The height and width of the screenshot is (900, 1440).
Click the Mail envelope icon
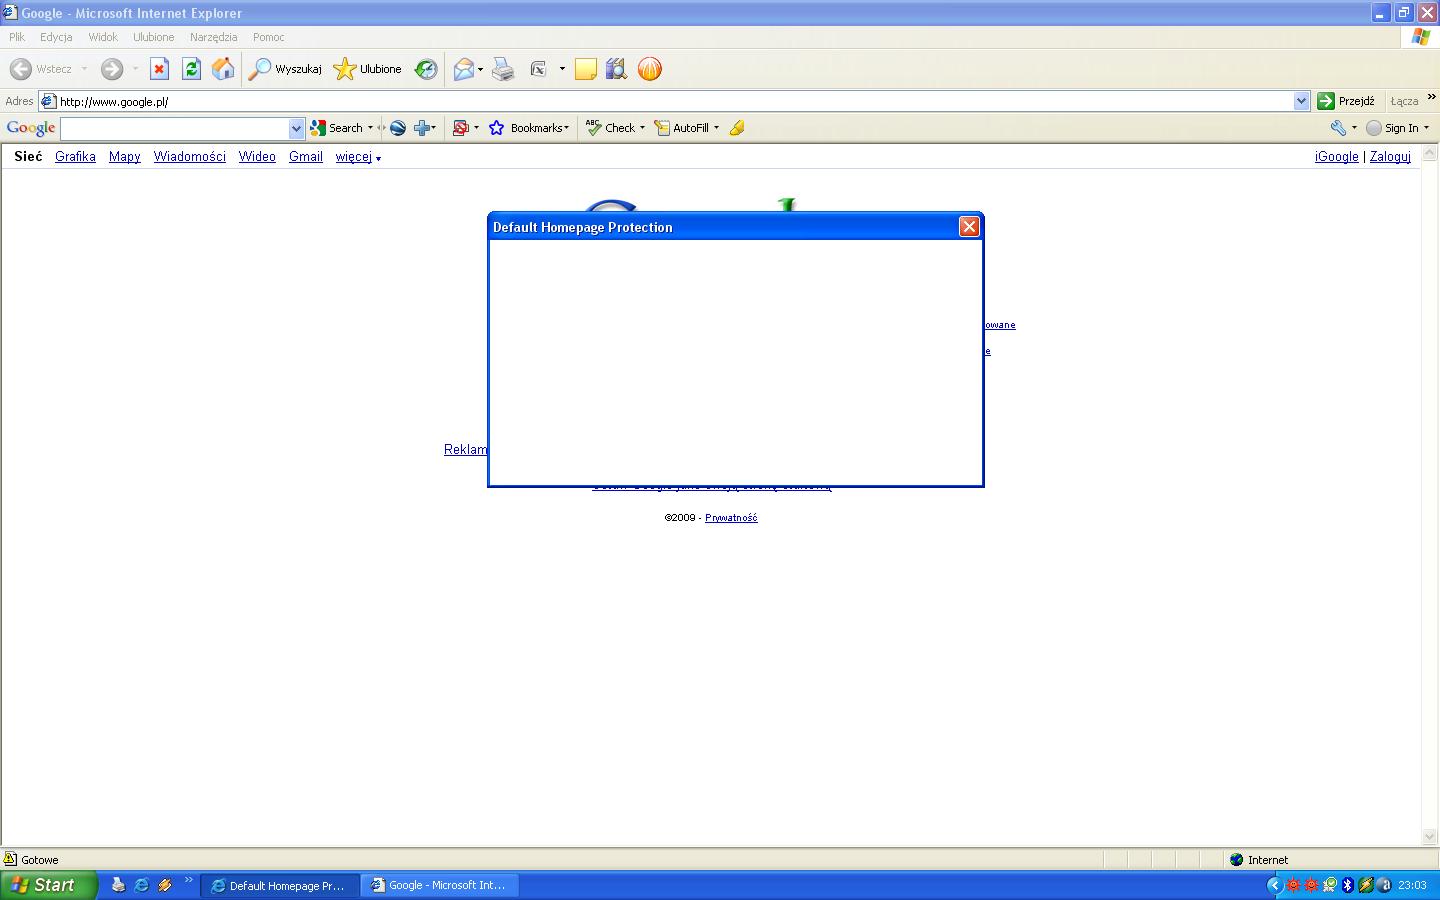(x=463, y=69)
